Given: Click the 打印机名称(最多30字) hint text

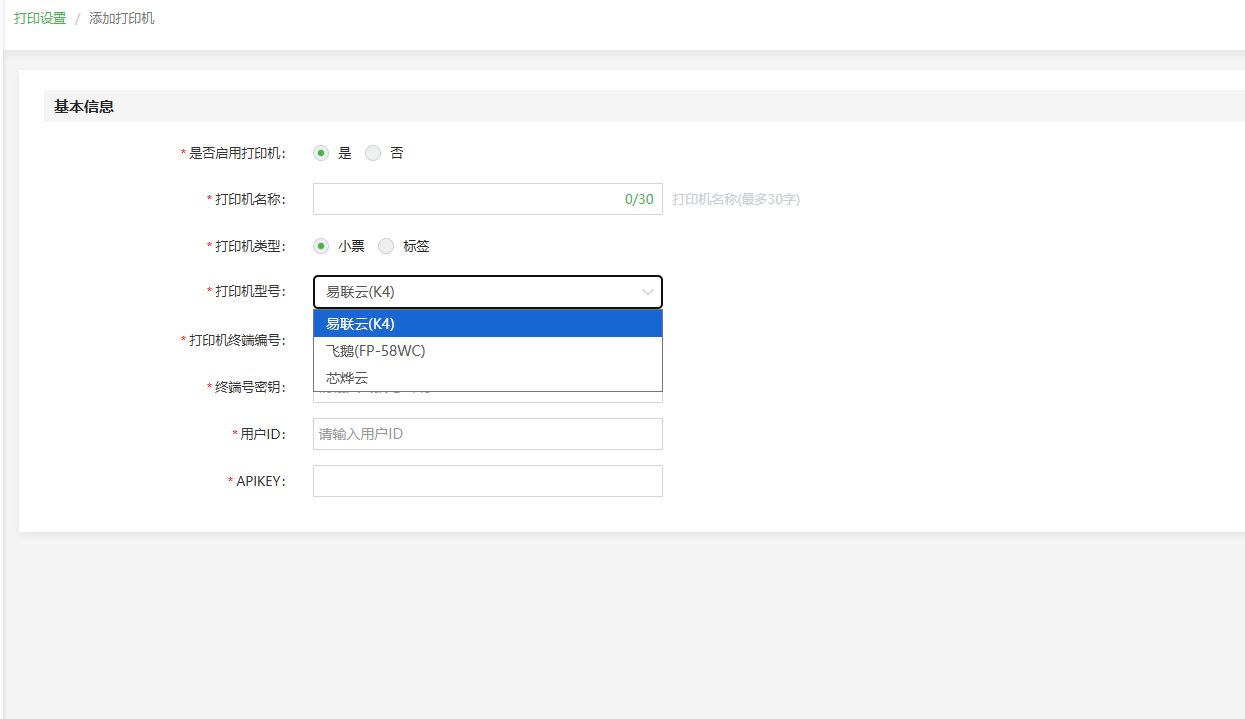Looking at the screenshot, I should (736, 199).
